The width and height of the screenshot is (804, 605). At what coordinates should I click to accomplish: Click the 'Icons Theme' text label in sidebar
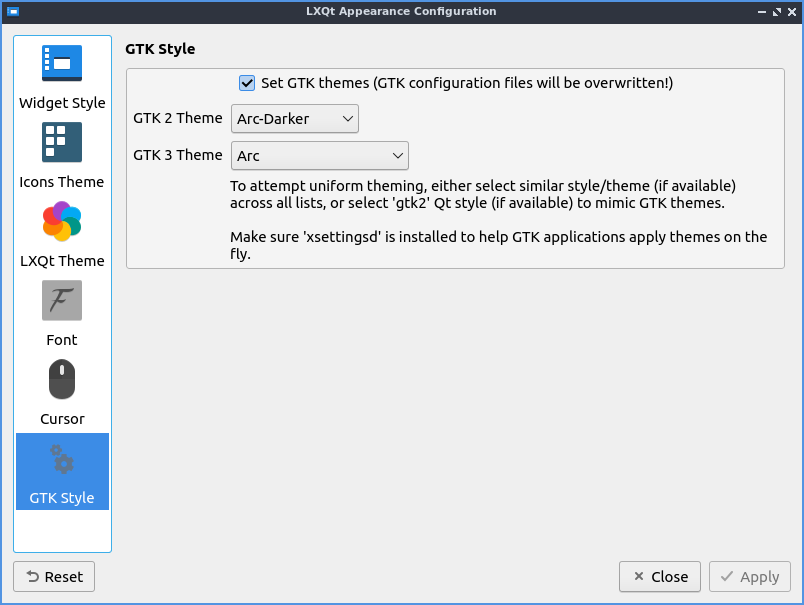click(62, 182)
